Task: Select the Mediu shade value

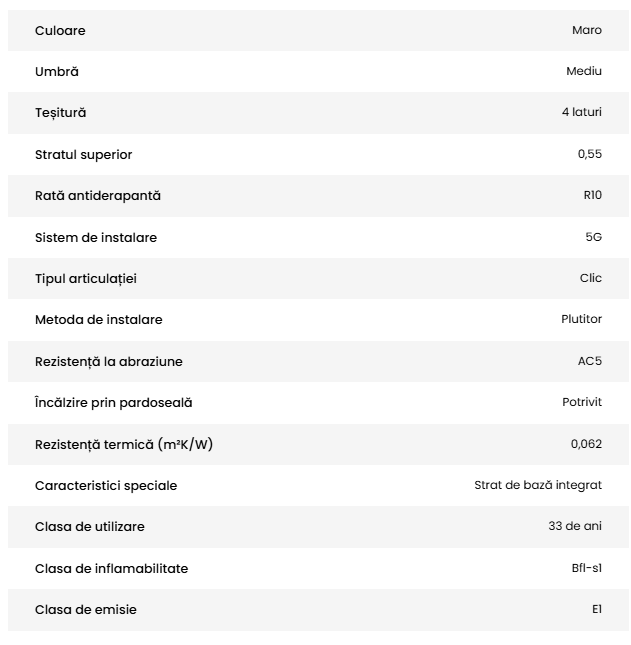Action: tap(584, 72)
